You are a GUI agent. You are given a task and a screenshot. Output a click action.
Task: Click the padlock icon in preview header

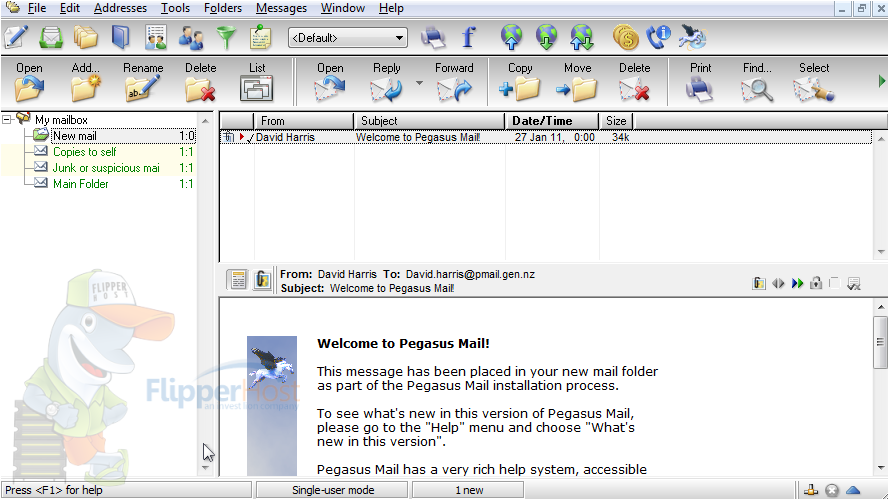click(x=816, y=283)
